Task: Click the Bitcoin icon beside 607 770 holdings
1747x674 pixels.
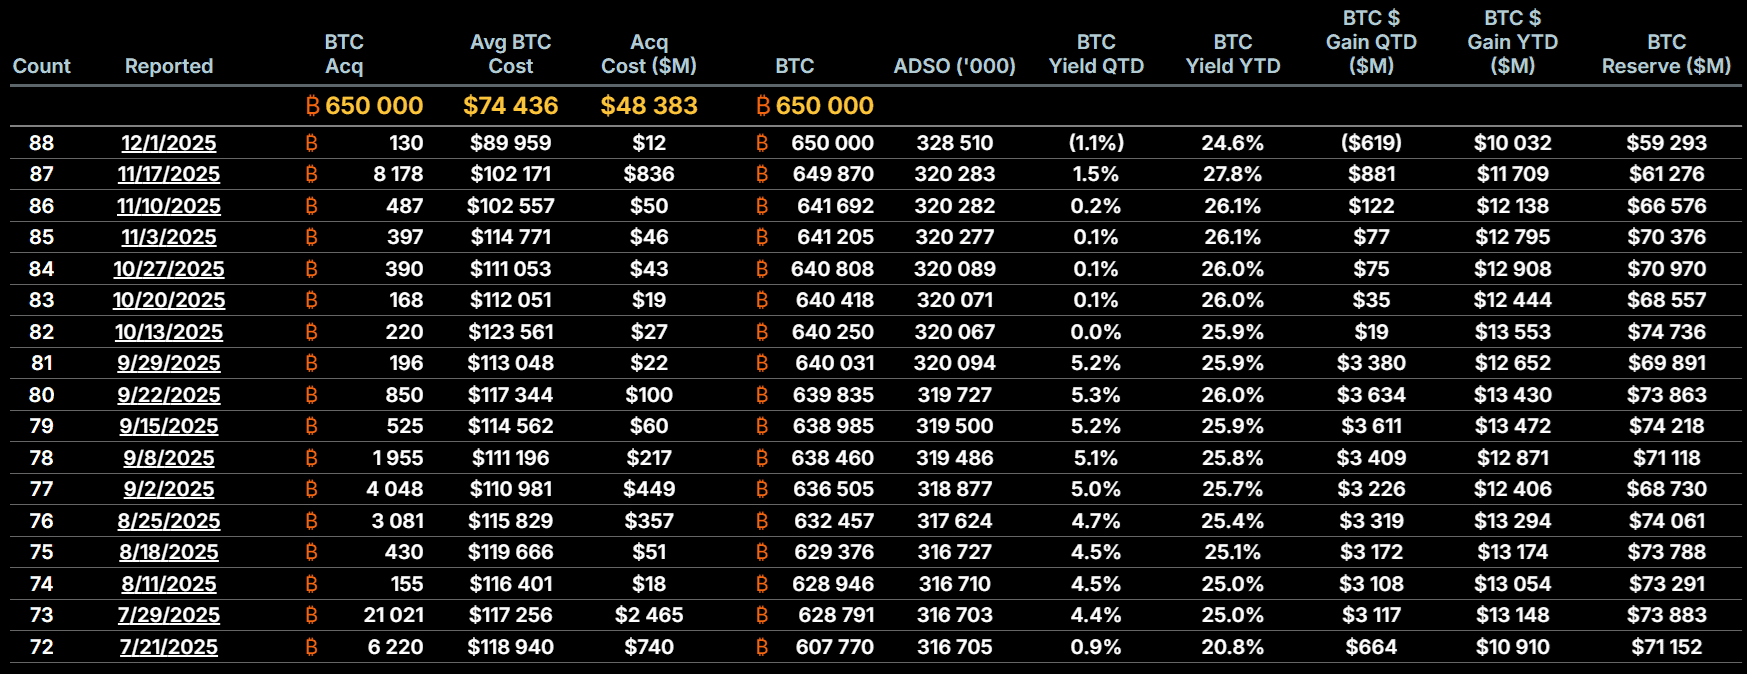Action: pyautogui.click(x=762, y=647)
